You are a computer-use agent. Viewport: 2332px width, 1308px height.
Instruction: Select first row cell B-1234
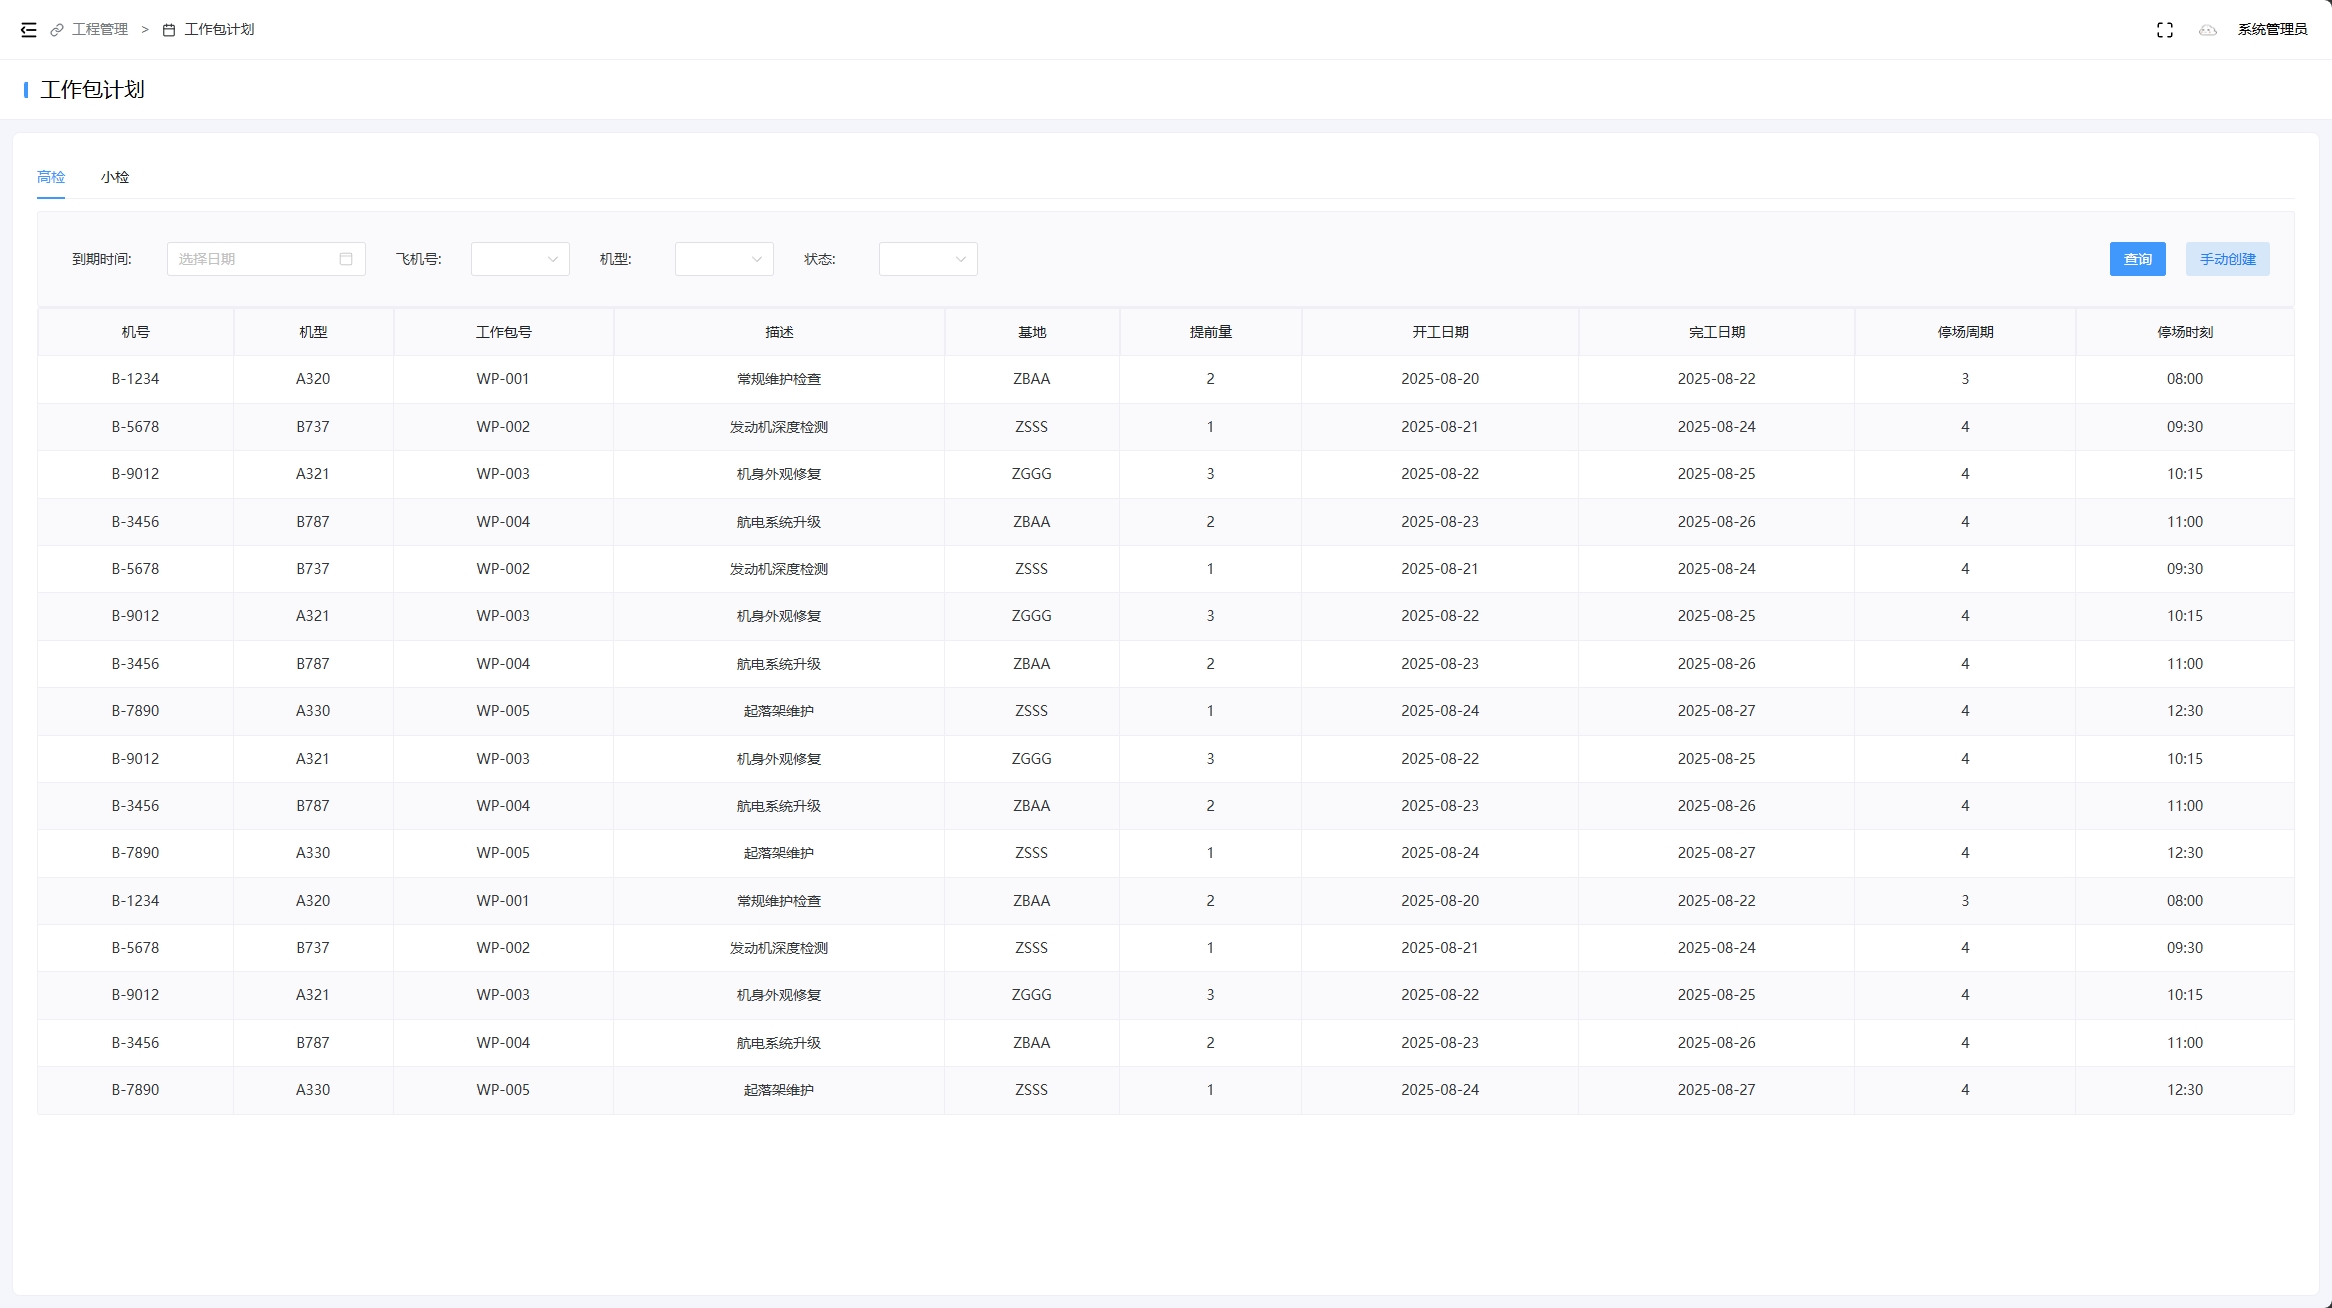(135, 379)
